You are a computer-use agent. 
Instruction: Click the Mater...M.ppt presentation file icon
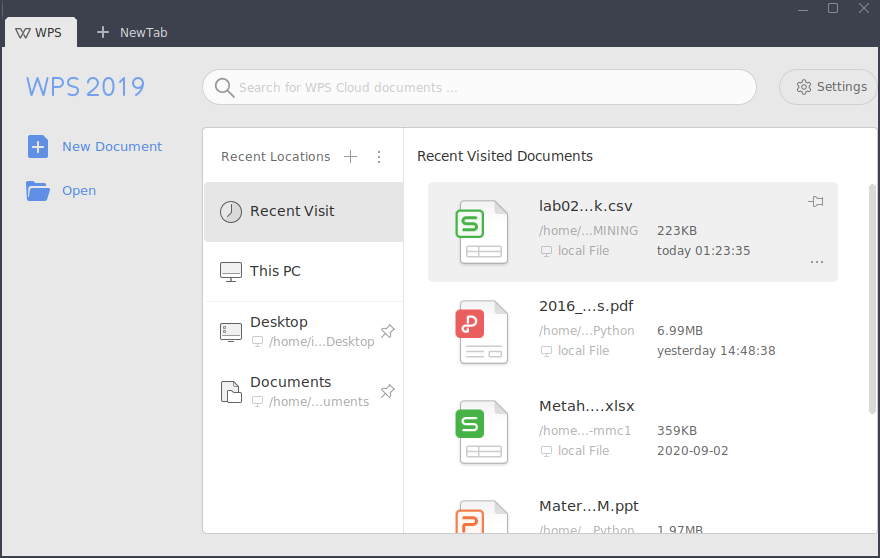point(482,516)
